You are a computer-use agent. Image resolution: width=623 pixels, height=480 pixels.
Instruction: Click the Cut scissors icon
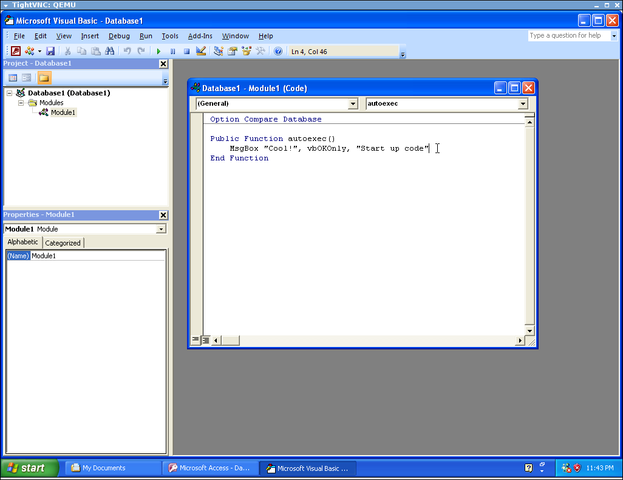point(68,51)
